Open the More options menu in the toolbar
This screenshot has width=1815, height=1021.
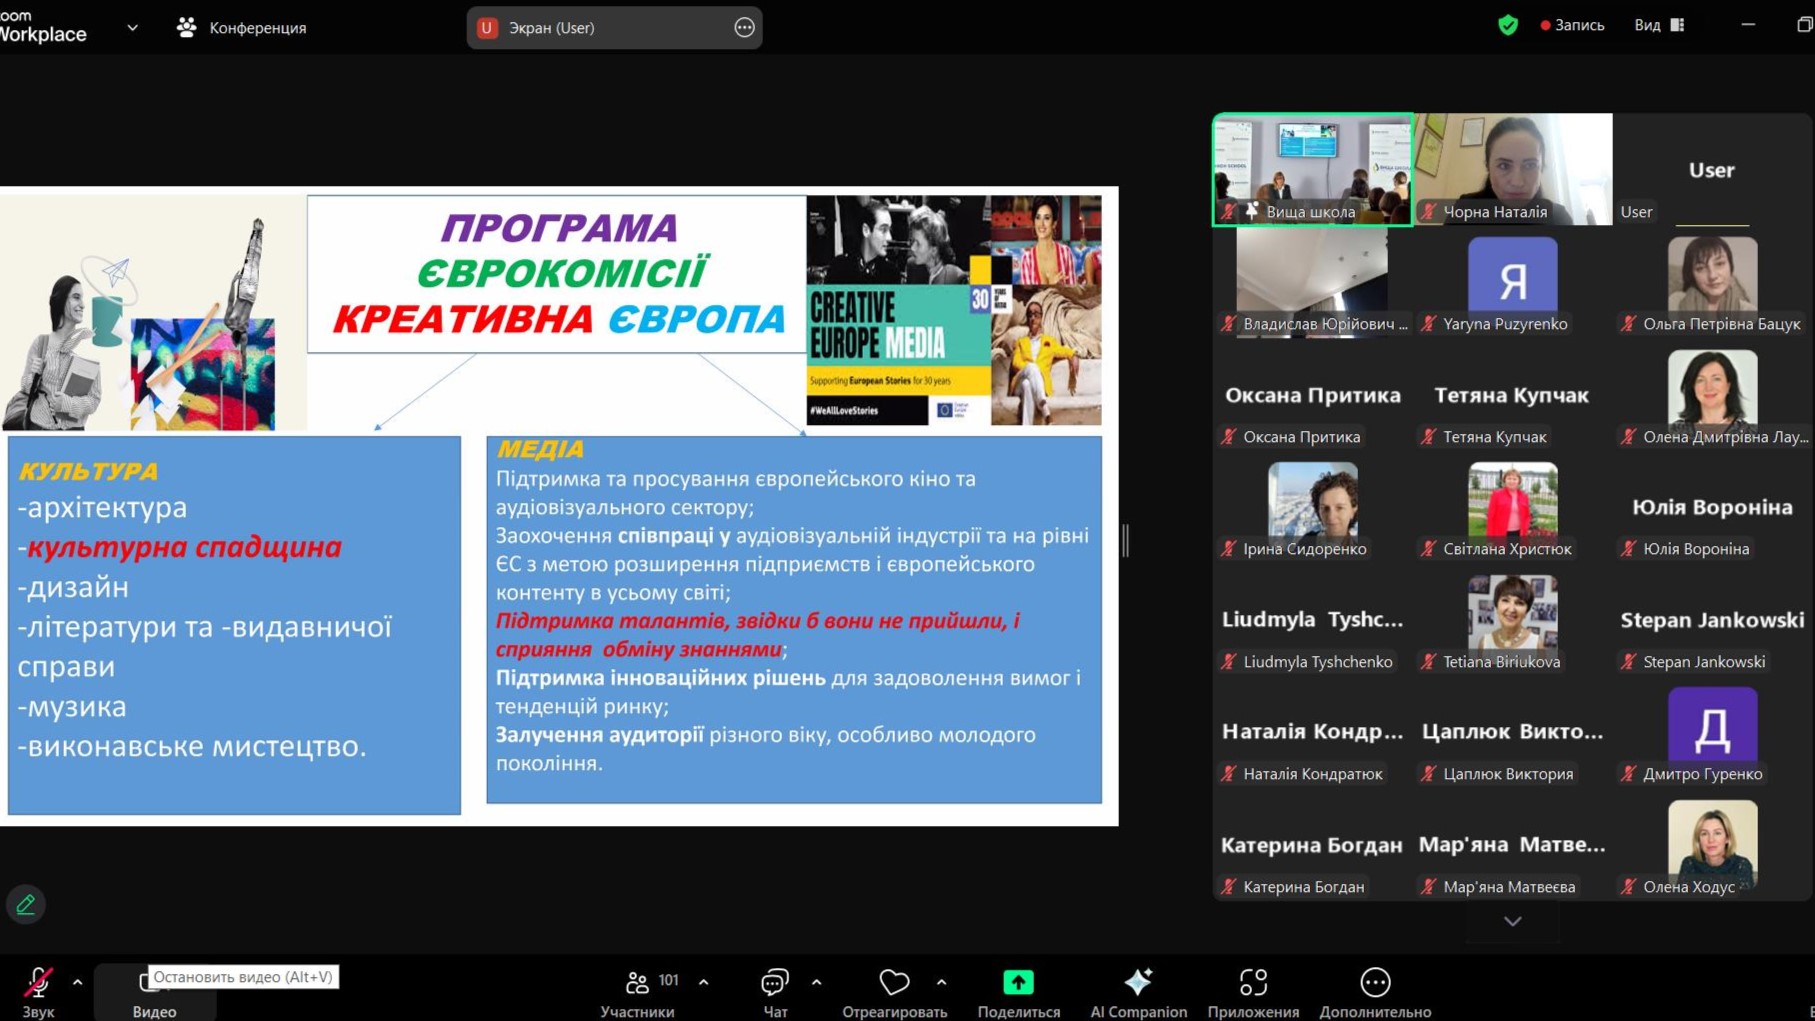[x=1375, y=983]
